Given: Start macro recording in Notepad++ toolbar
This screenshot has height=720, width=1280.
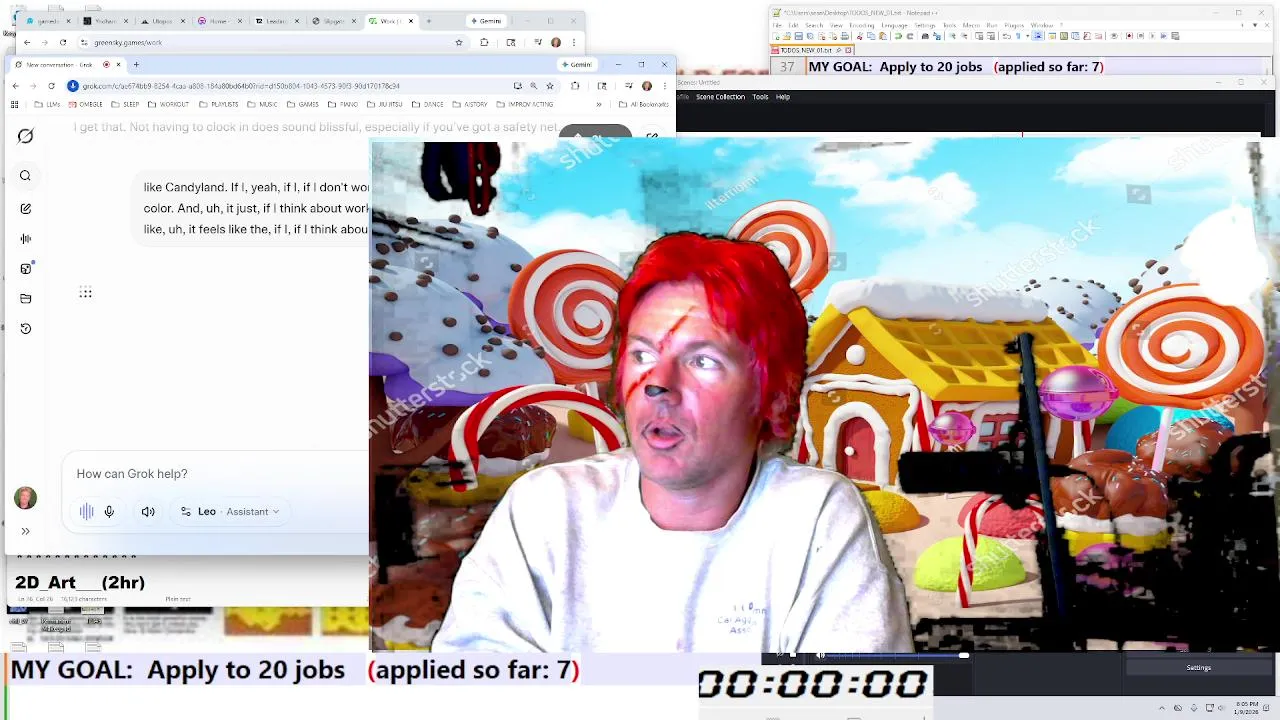Looking at the screenshot, I should (1129, 36).
